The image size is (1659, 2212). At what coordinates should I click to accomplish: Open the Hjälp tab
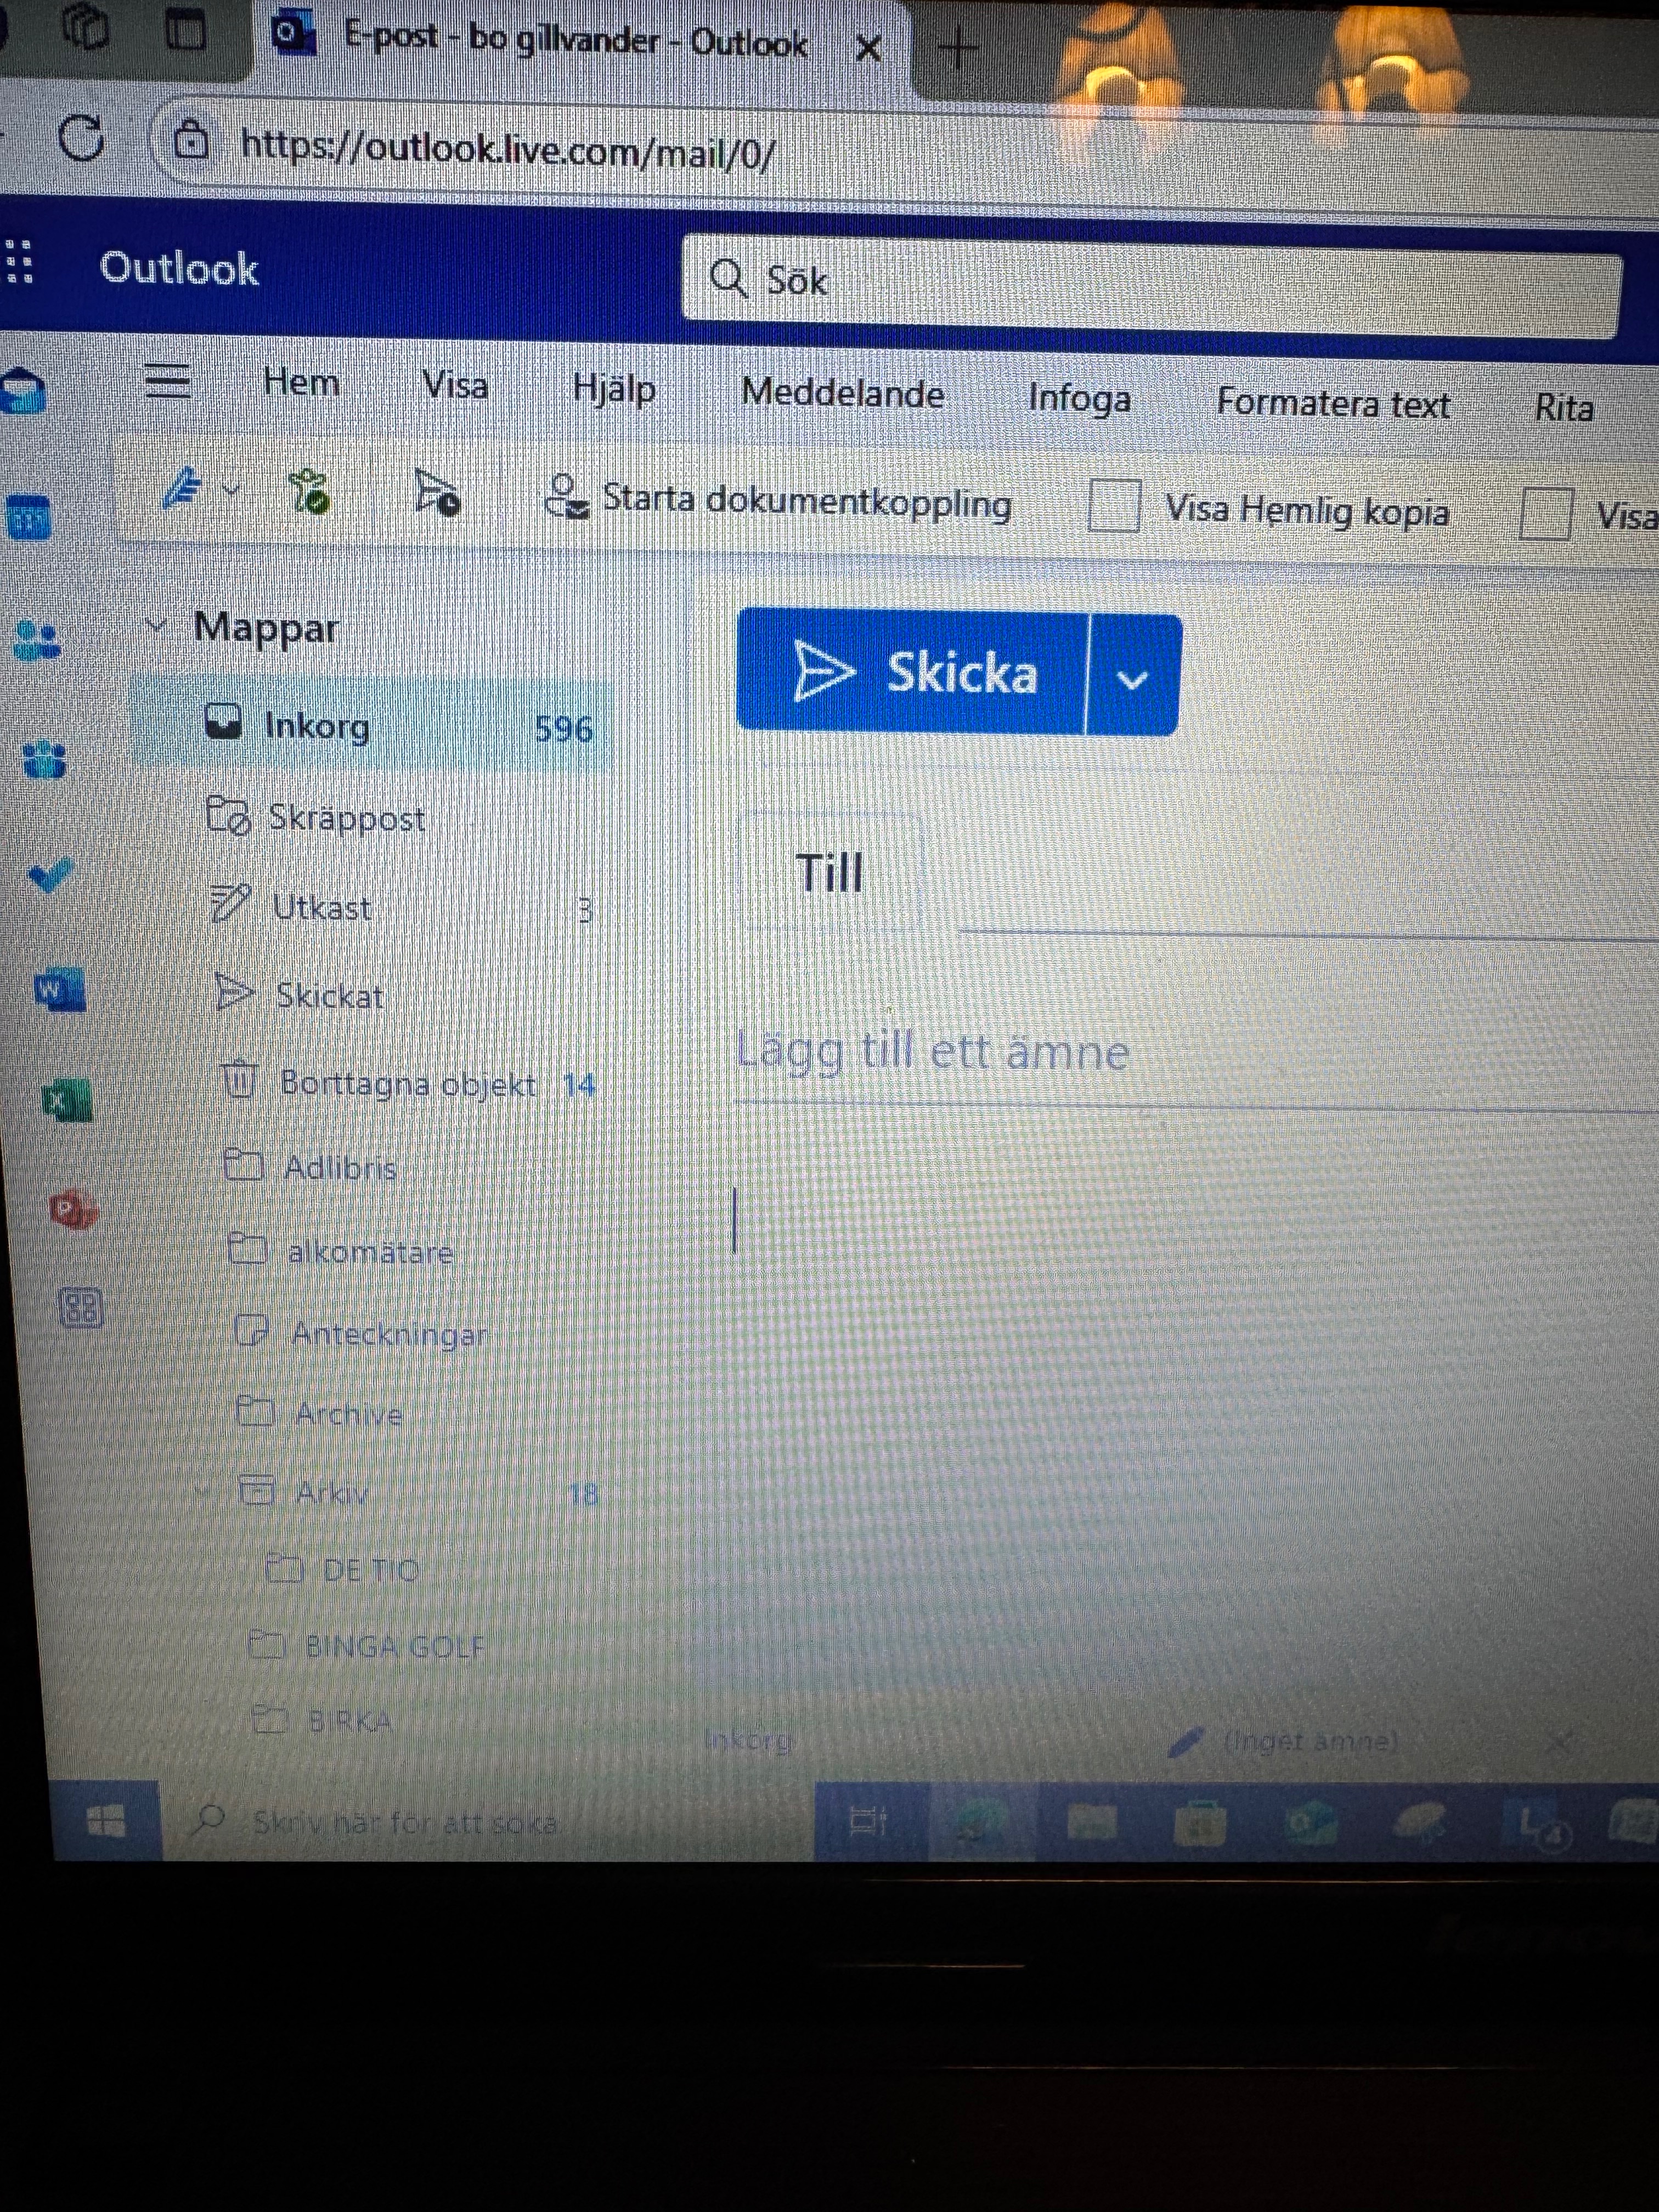click(x=614, y=388)
